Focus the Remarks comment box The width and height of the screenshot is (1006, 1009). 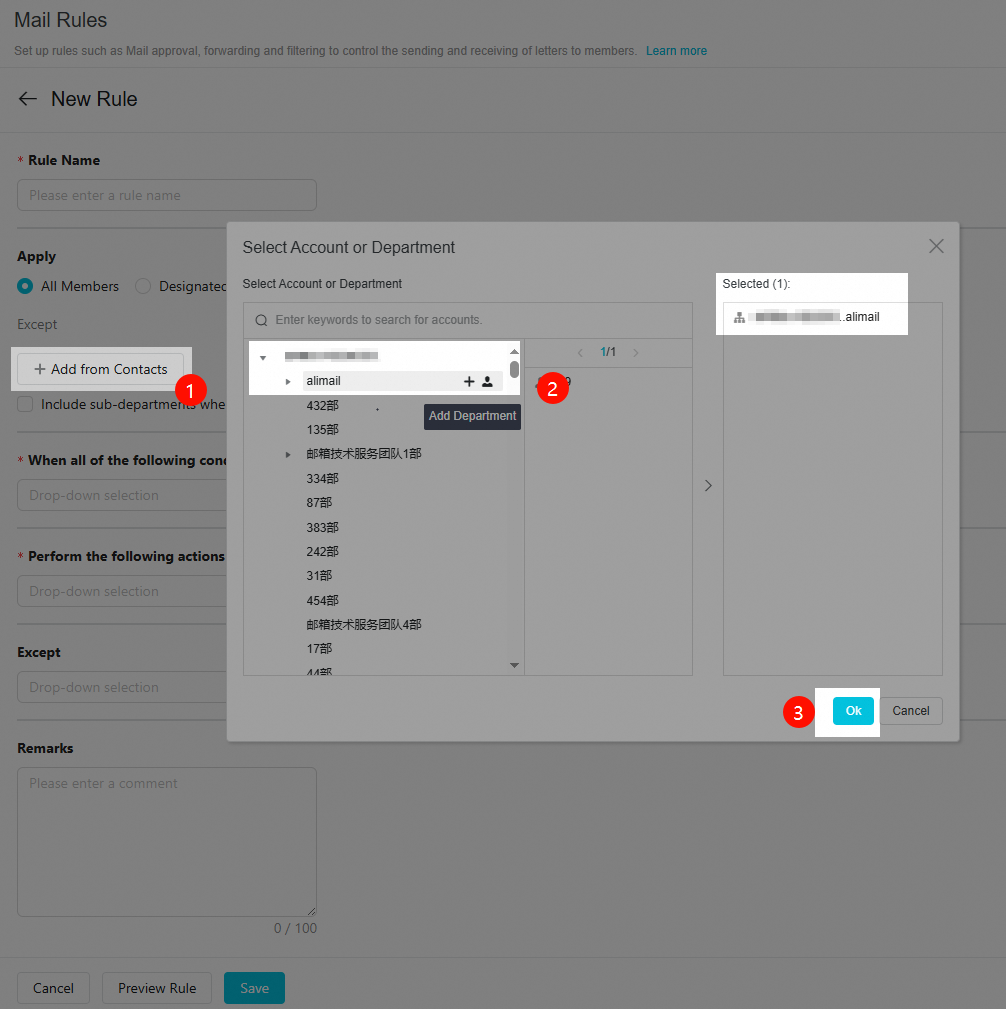click(x=167, y=842)
